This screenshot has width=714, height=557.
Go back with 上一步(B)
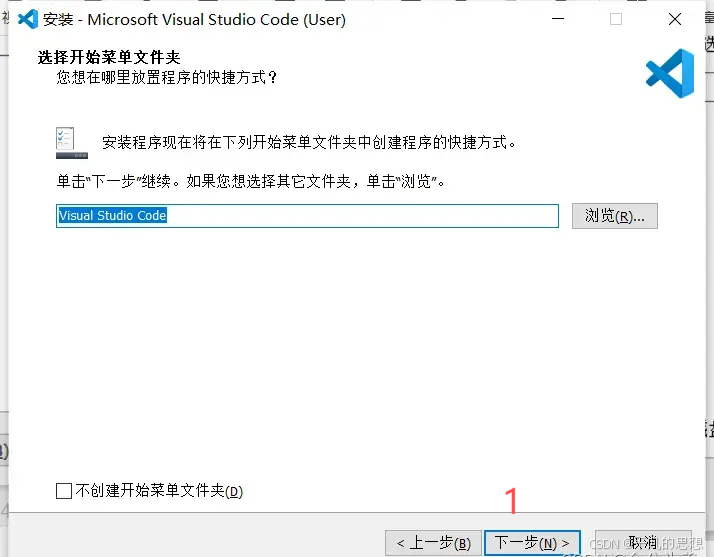coord(433,543)
